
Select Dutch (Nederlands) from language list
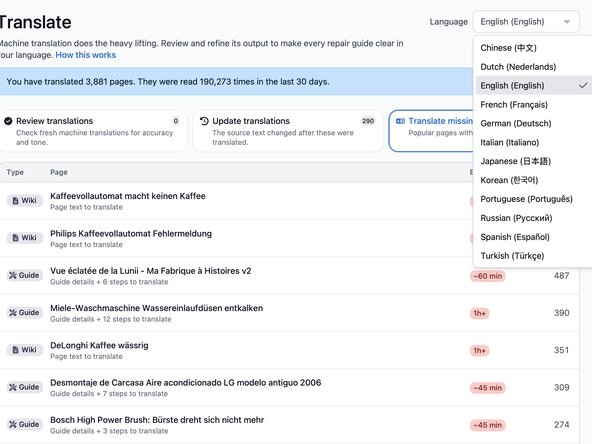point(532,67)
